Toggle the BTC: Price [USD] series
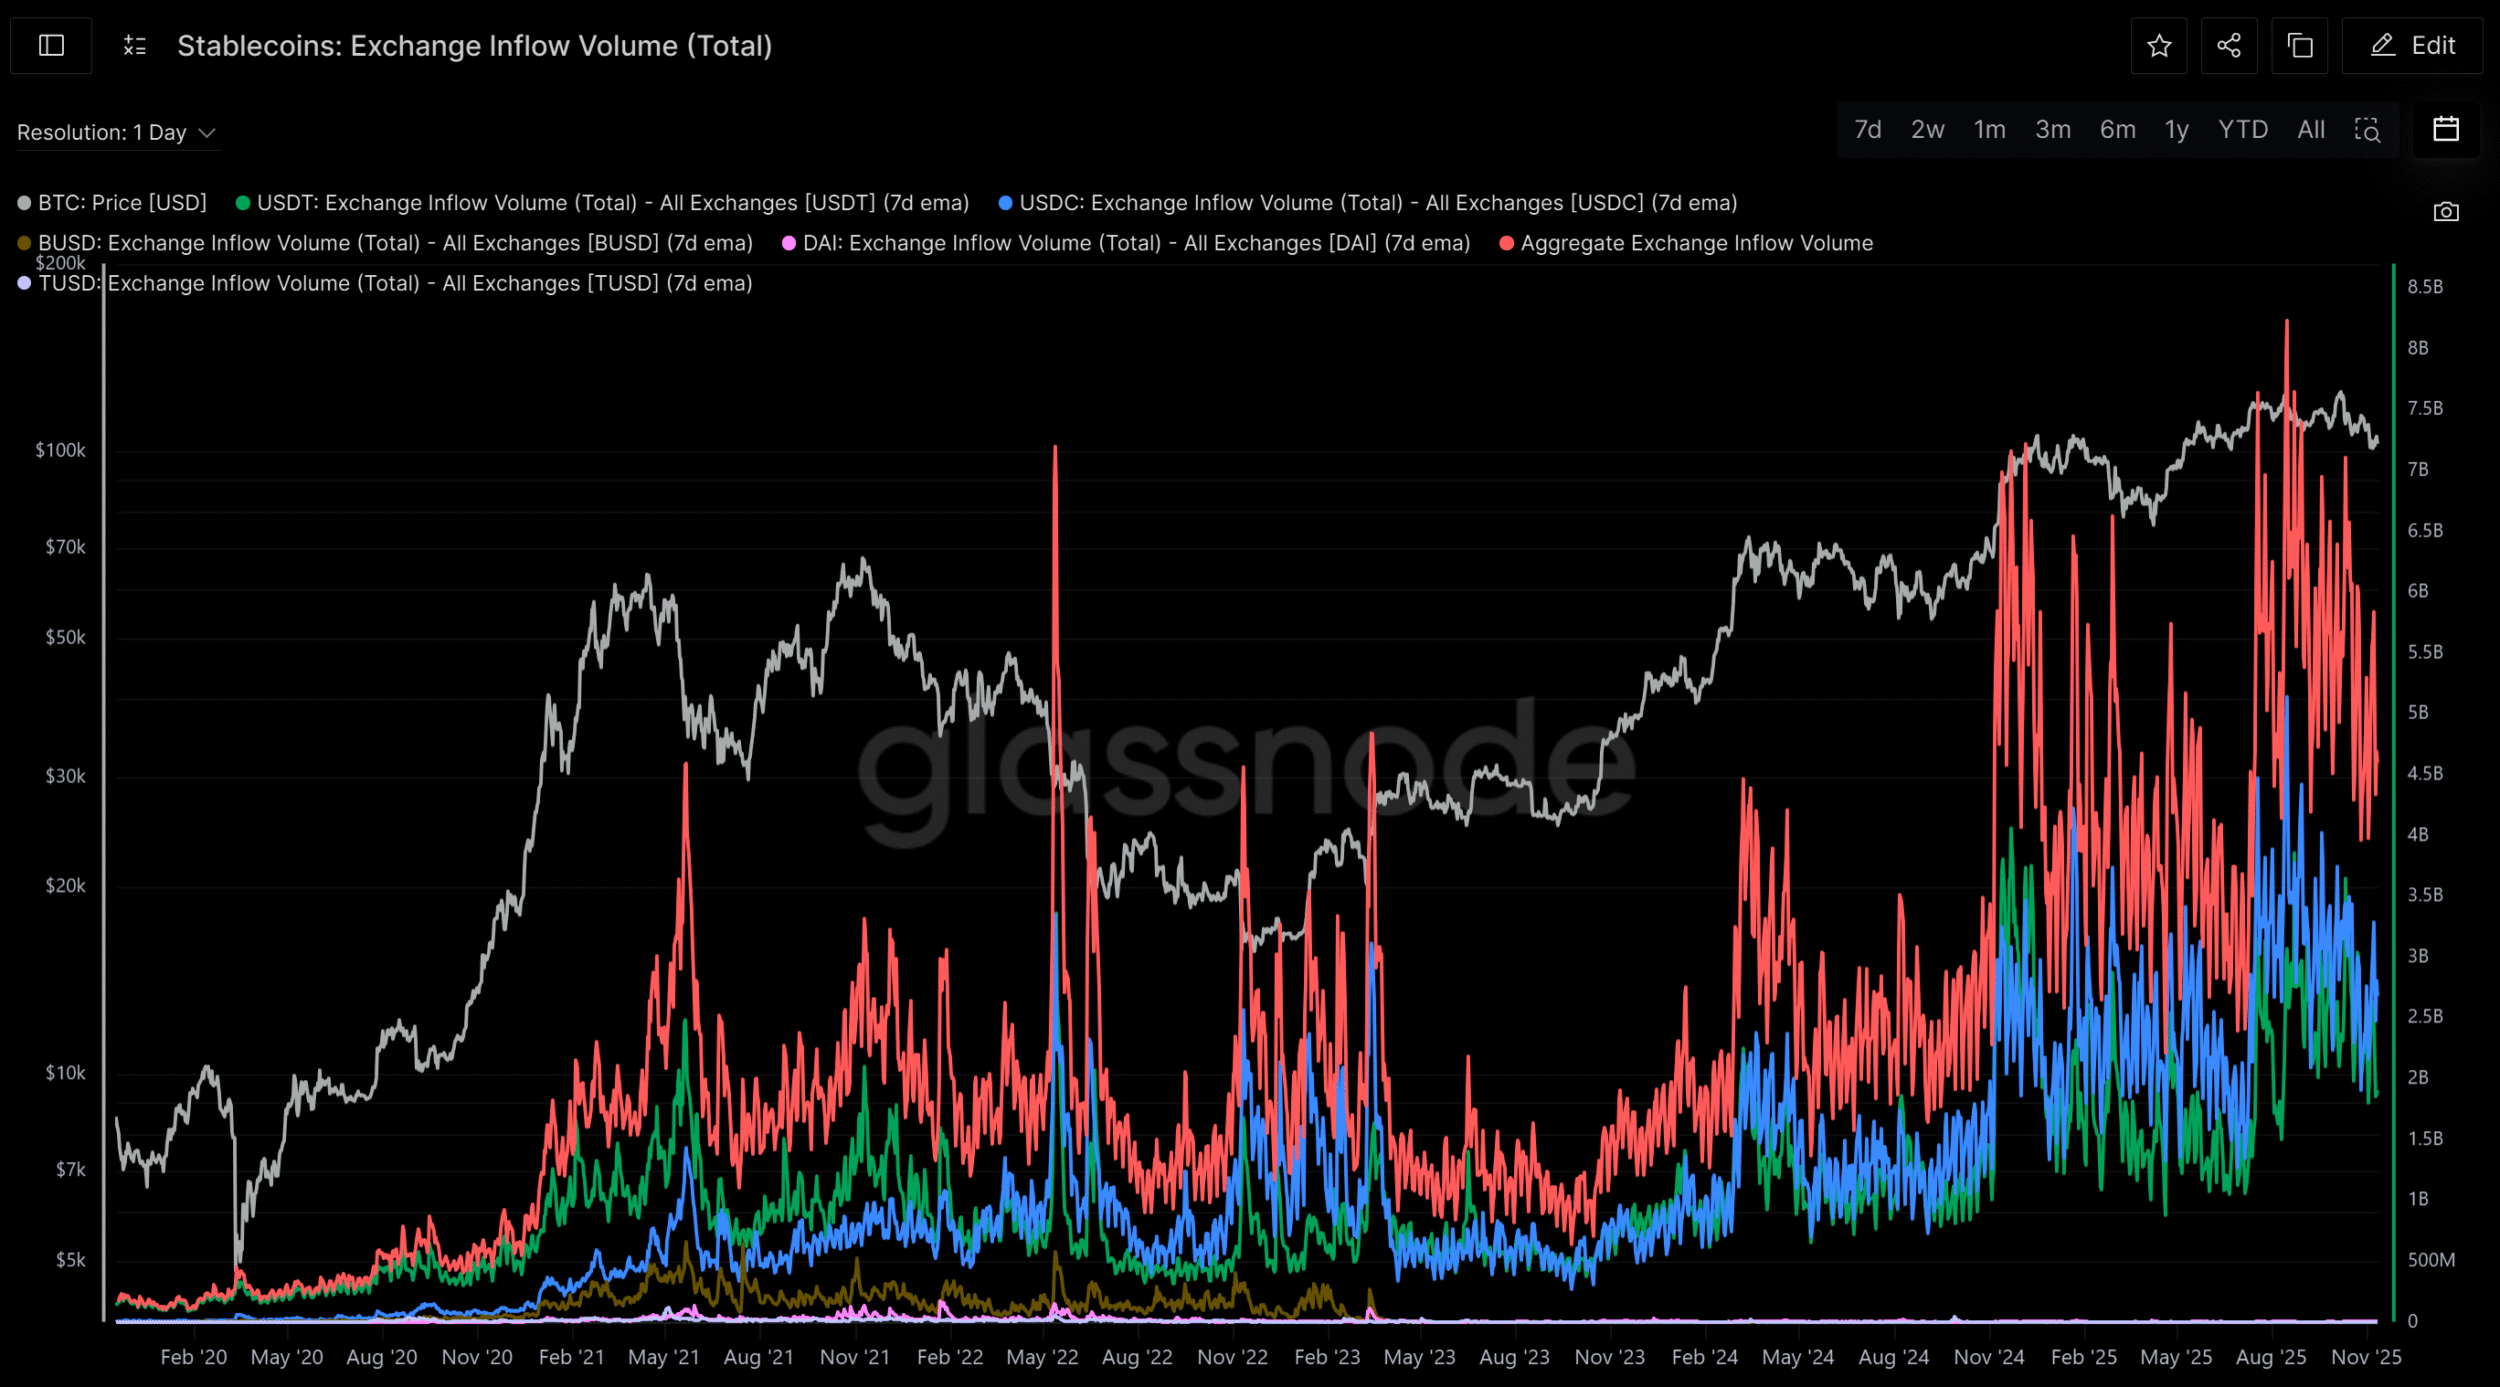The height and width of the screenshot is (1387, 2500). [122, 203]
